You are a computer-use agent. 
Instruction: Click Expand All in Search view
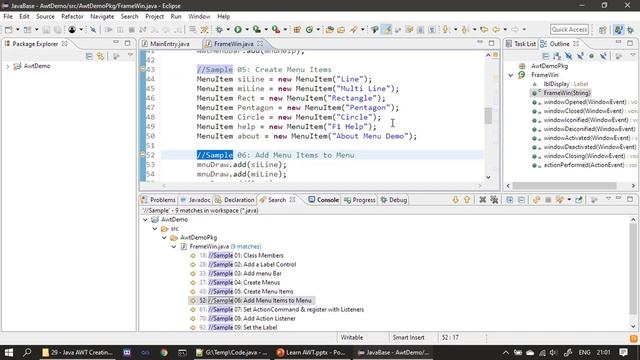510,200
